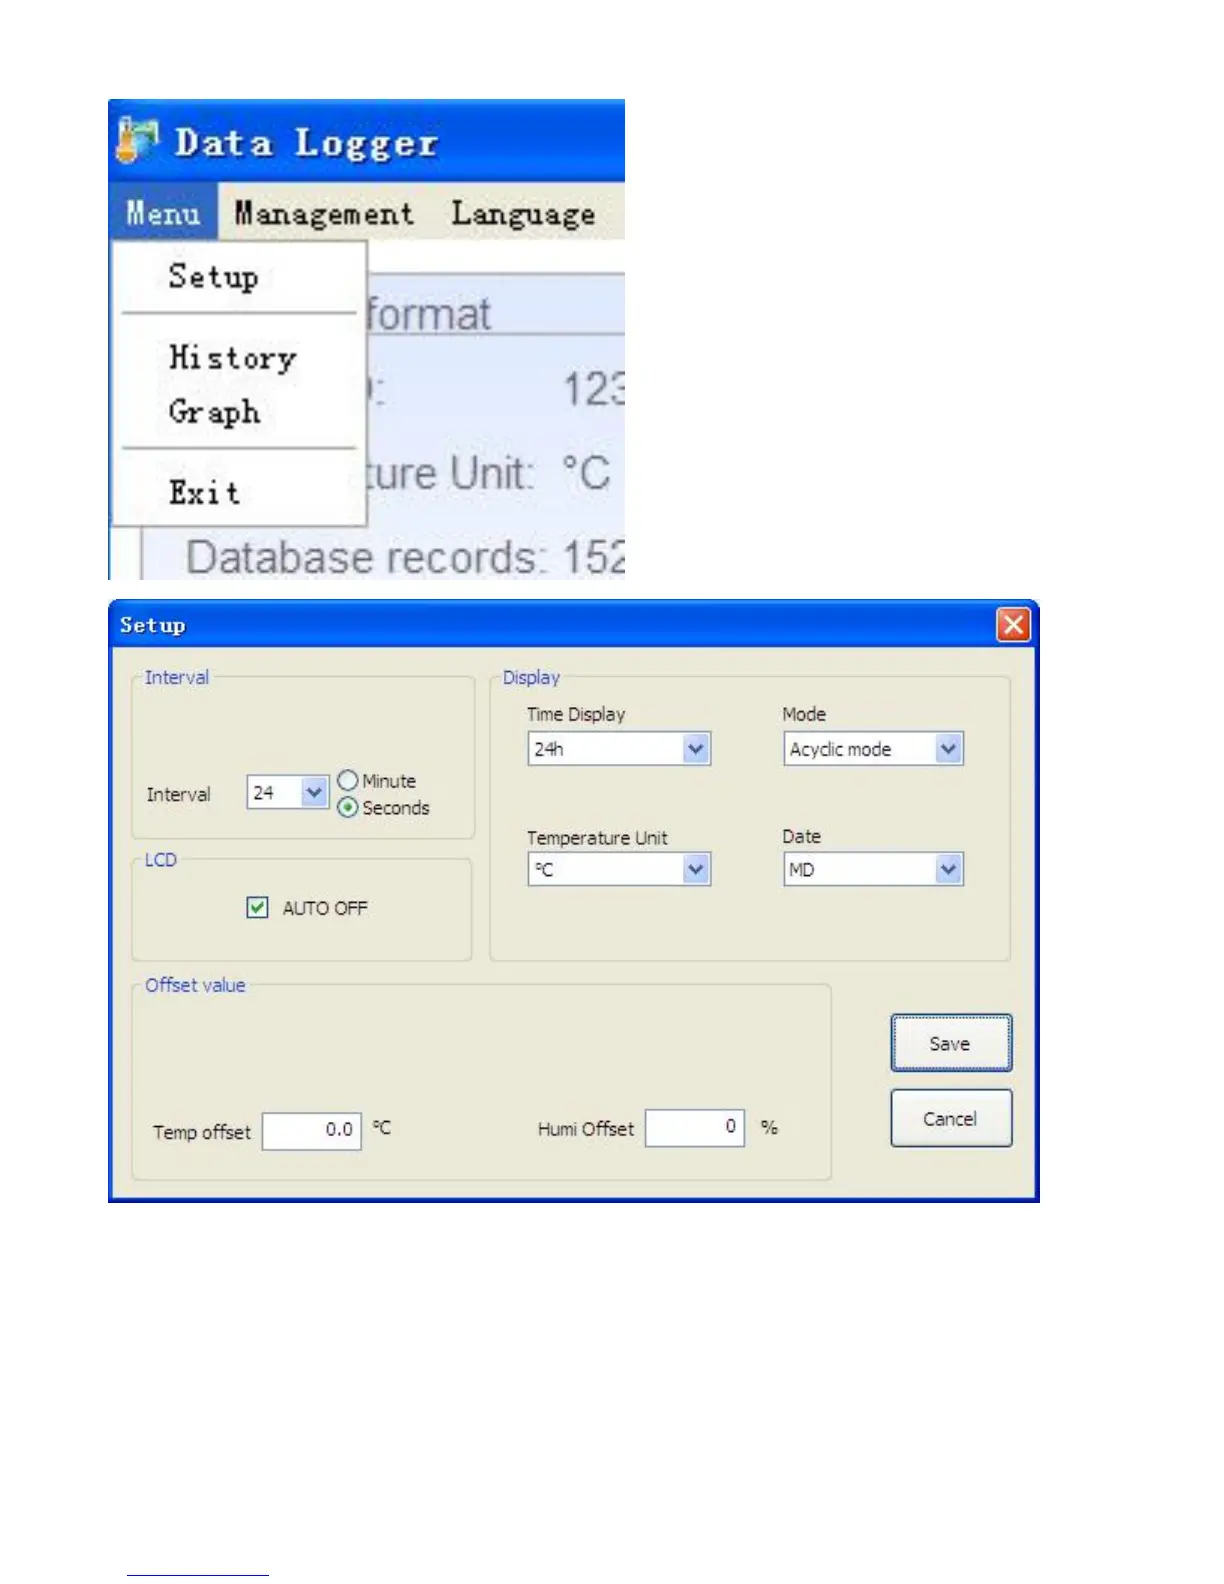Choose Exit from the Menu dropdown
Viewport: 1224px width, 1584px height.
pyautogui.click(x=204, y=492)
